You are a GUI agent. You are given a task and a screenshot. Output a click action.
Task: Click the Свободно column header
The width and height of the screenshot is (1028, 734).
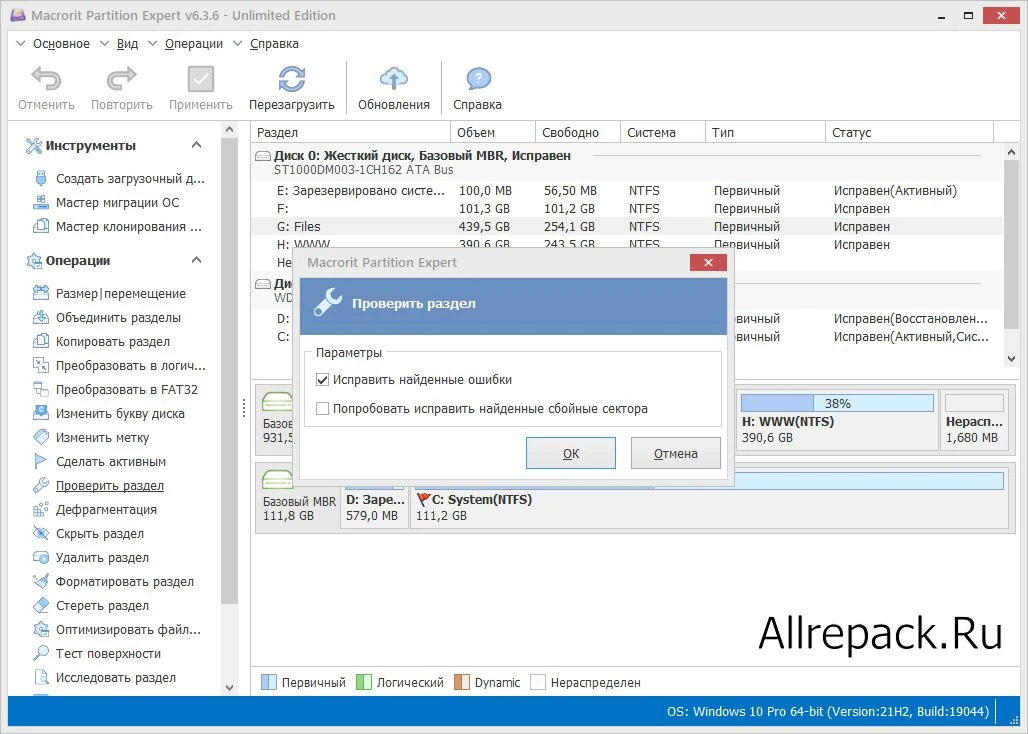pos(578,132)
